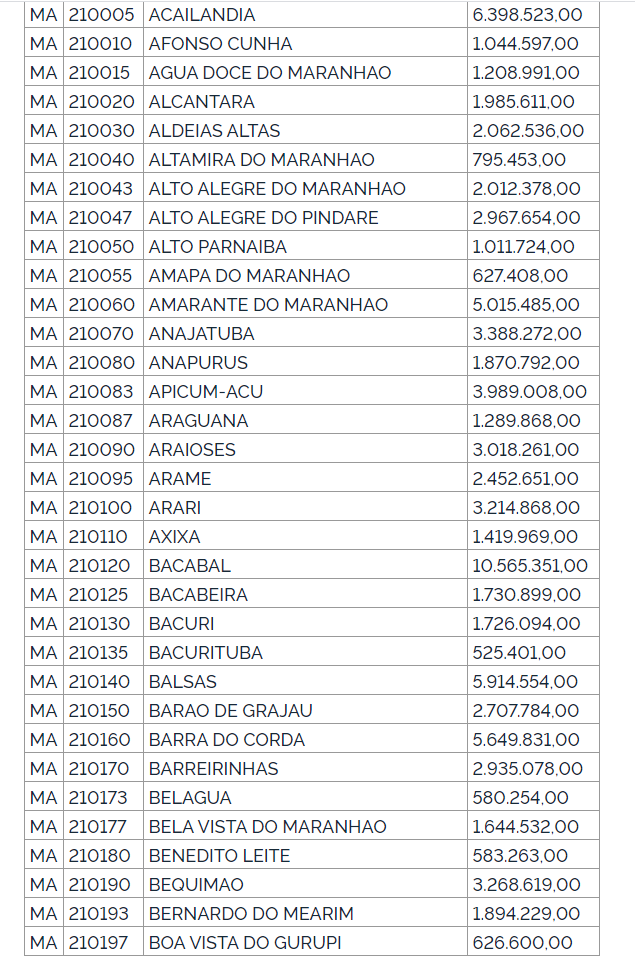Select the ALCANTARA name cell
This screenshot has height=956, width=635.
[202, 102]
